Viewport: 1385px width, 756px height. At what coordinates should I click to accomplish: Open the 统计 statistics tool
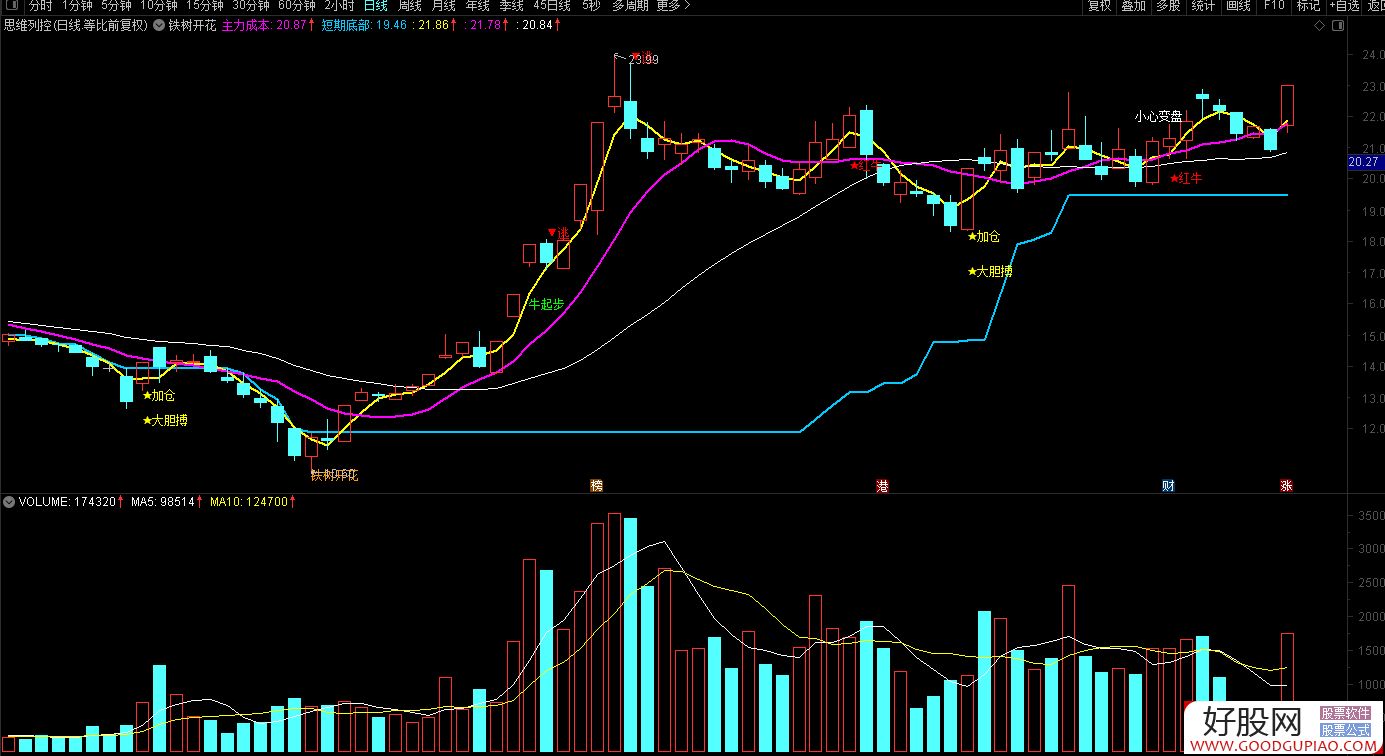point(1203,6)
